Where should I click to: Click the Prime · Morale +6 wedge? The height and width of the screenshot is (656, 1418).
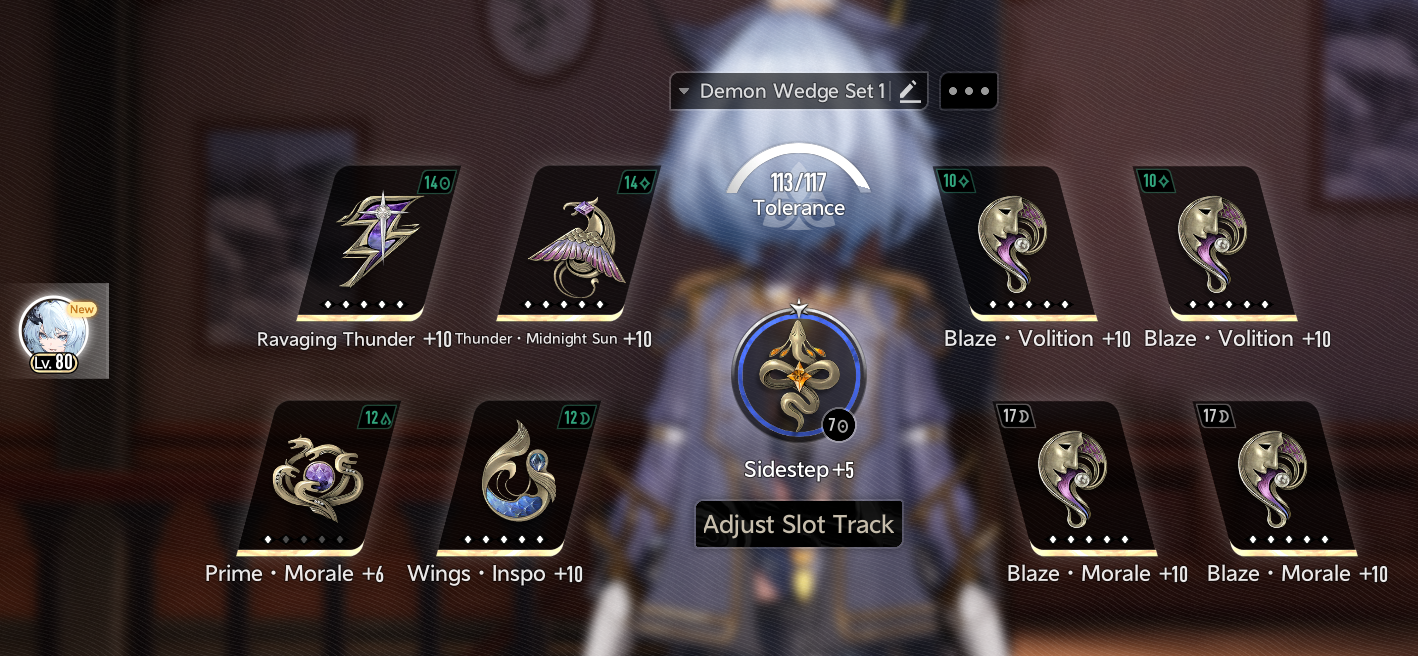point(318,479)
